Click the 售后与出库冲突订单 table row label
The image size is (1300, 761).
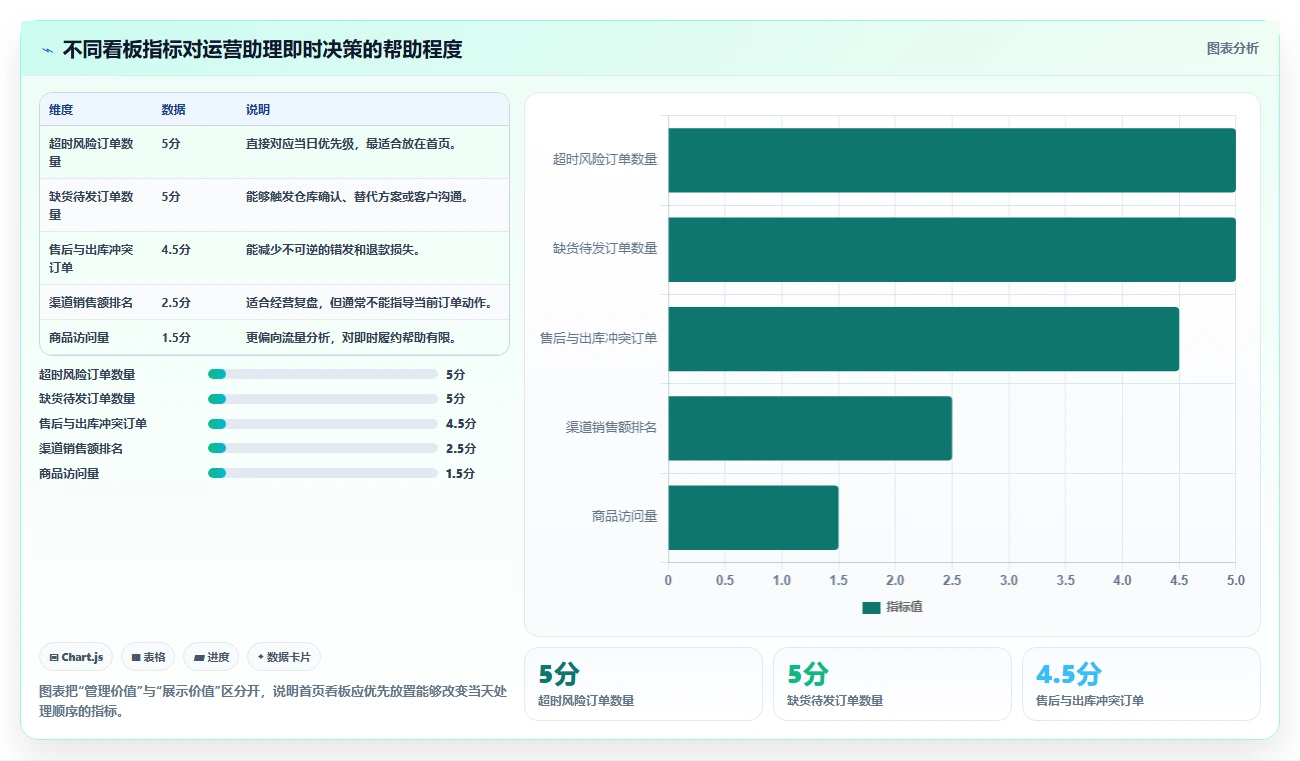pyautogui.click(x=92, y=258)
